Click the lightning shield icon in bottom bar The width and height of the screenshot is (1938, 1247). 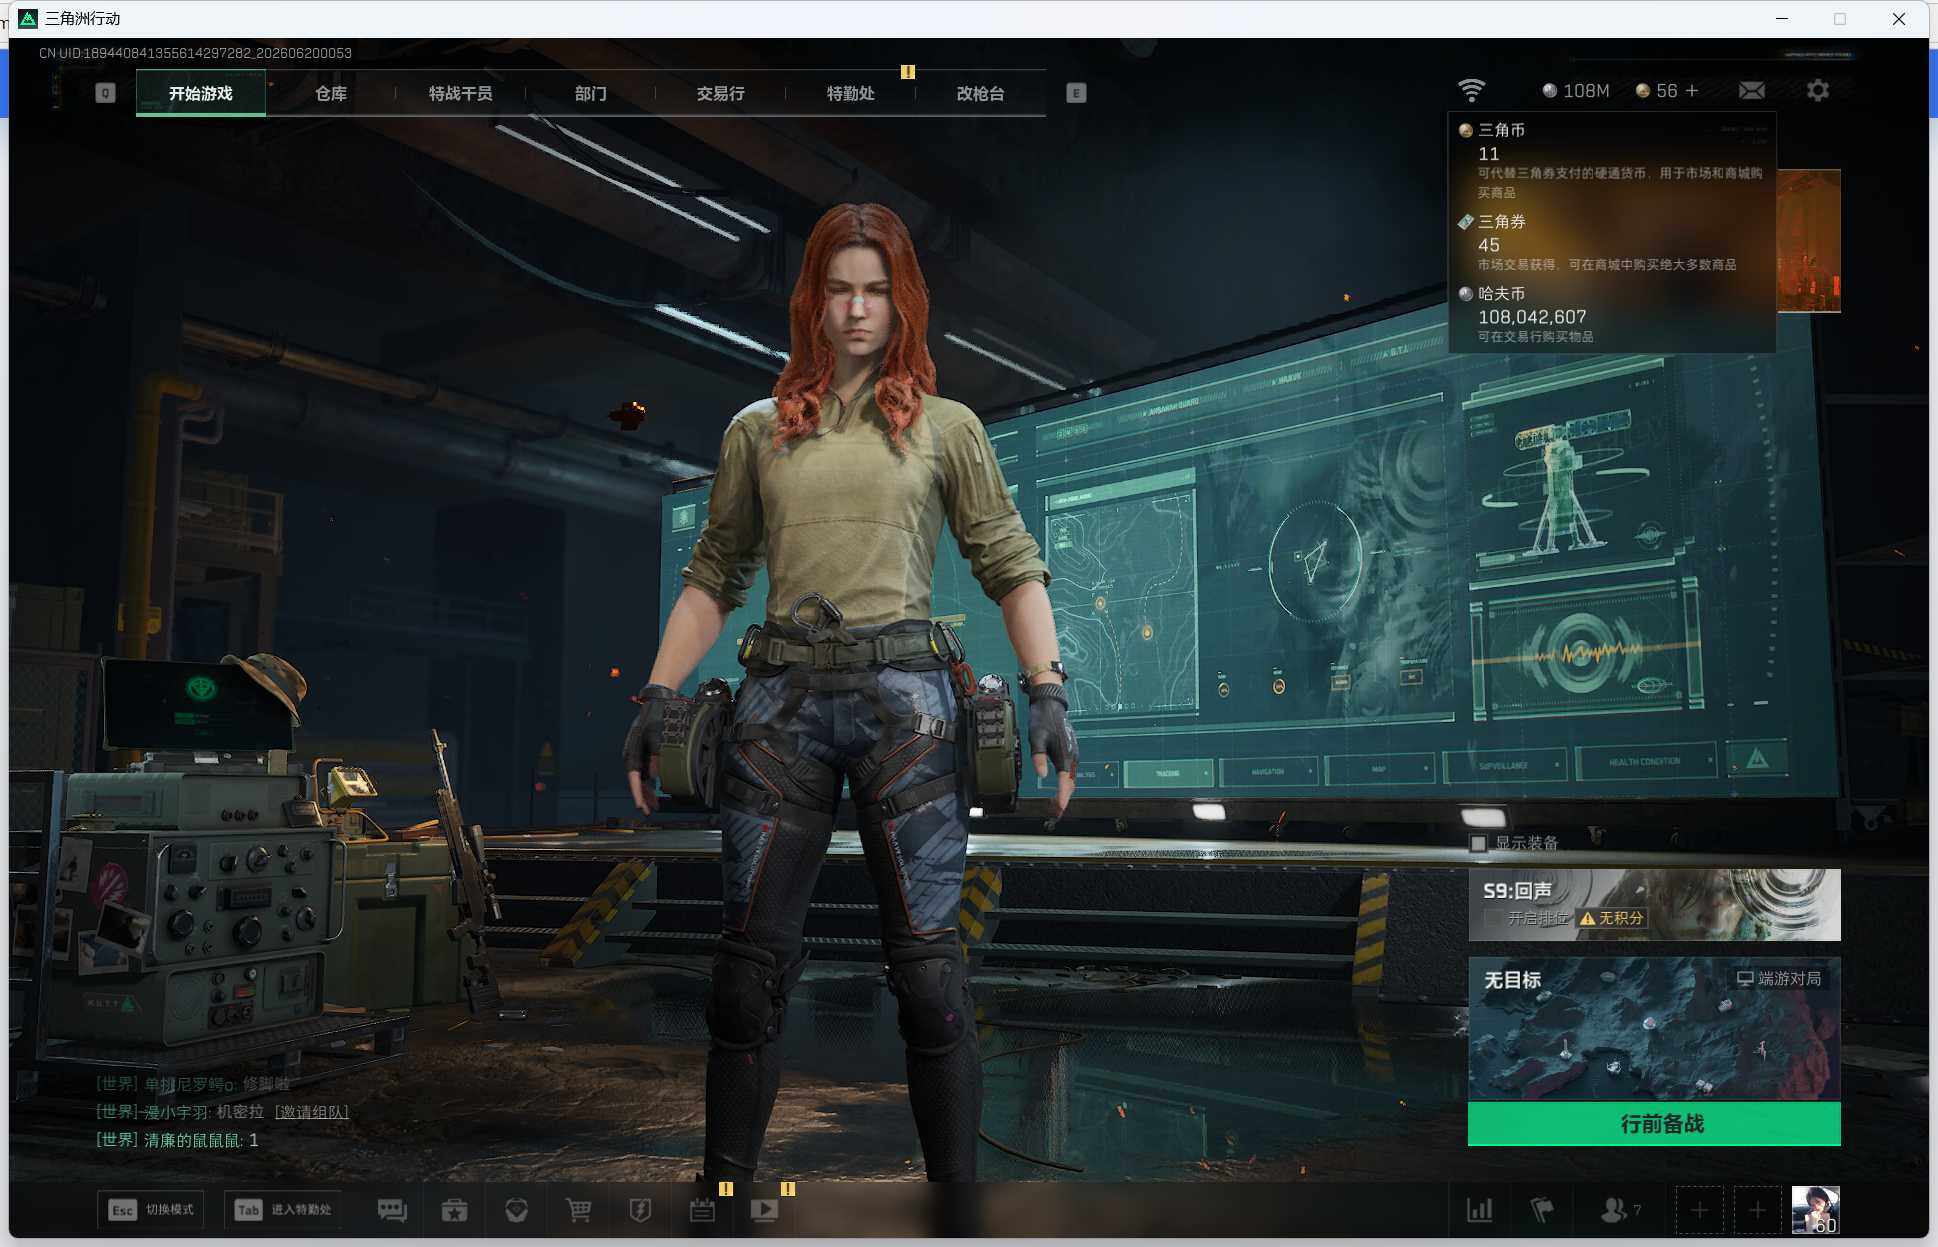(x=640, y=1210)
